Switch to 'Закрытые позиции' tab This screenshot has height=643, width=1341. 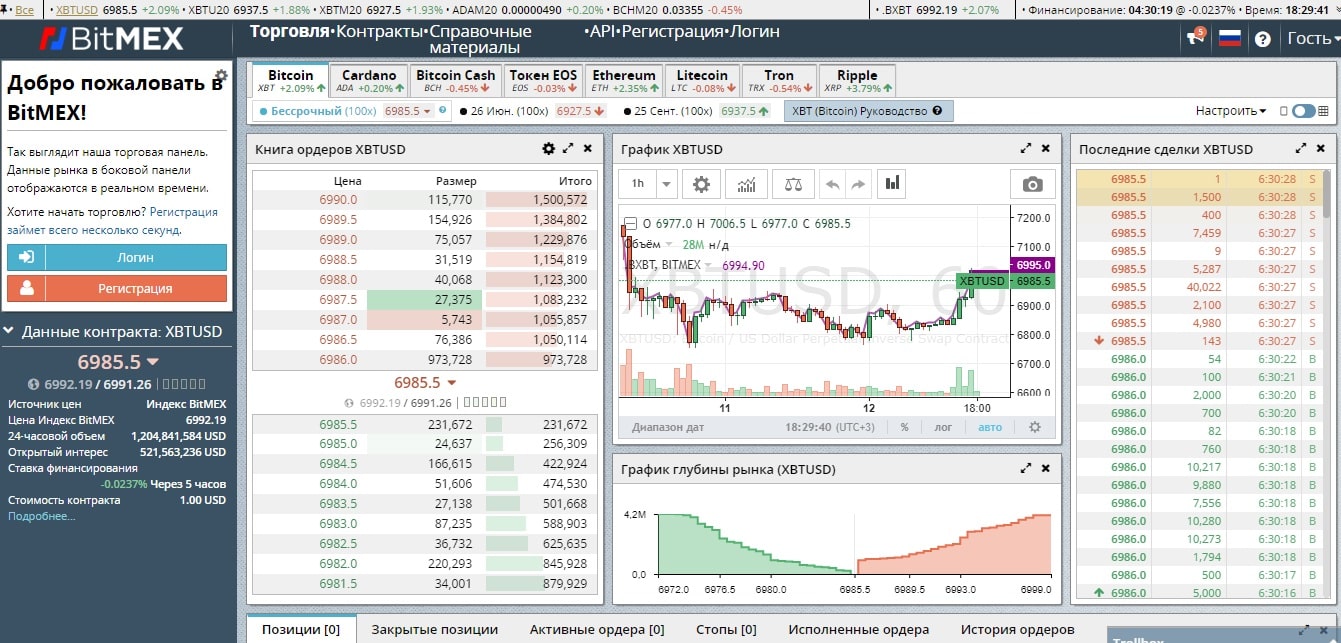[x=434, y=629]
